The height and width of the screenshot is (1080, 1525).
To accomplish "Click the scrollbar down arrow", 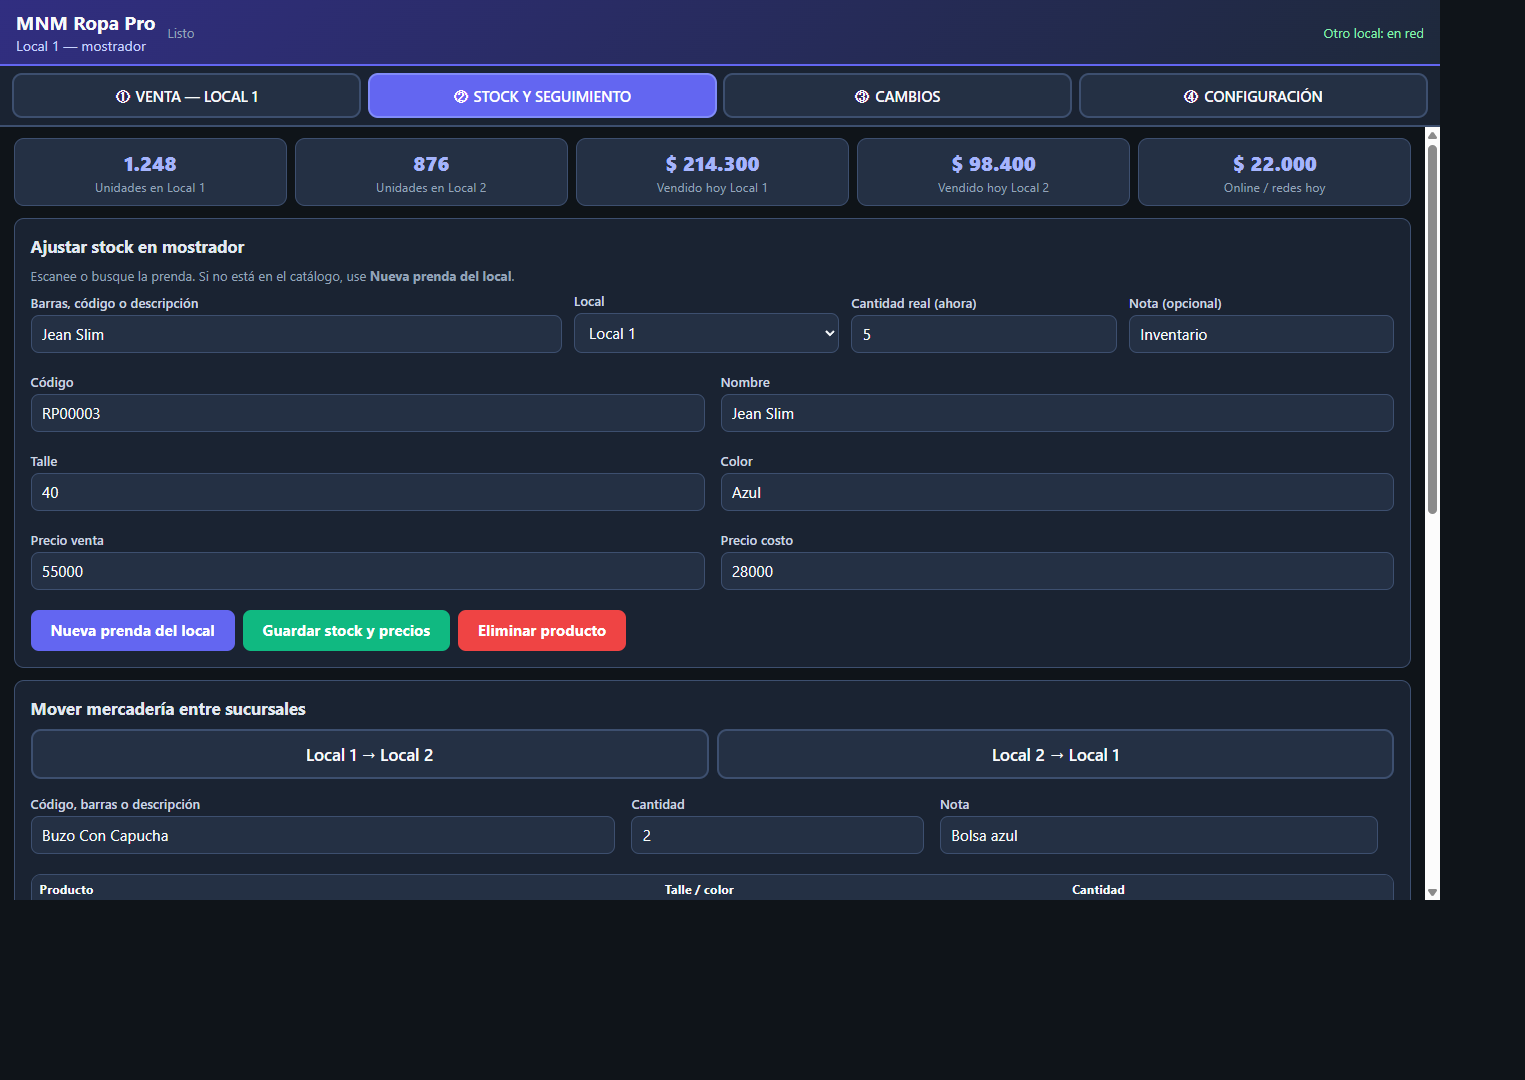I will [1432, 892].
